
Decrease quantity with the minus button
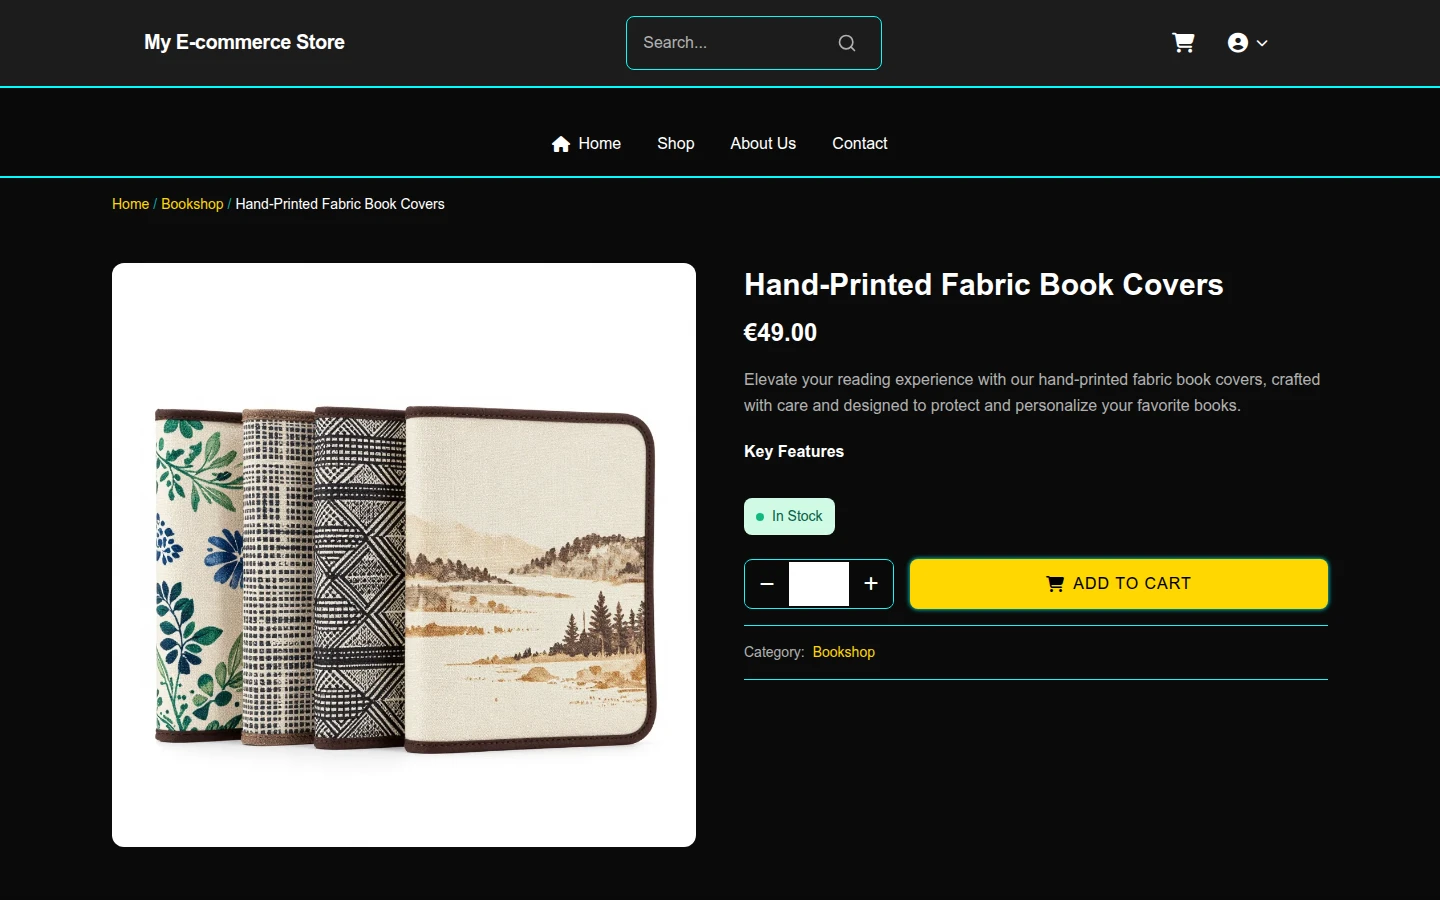click(767, 584)
